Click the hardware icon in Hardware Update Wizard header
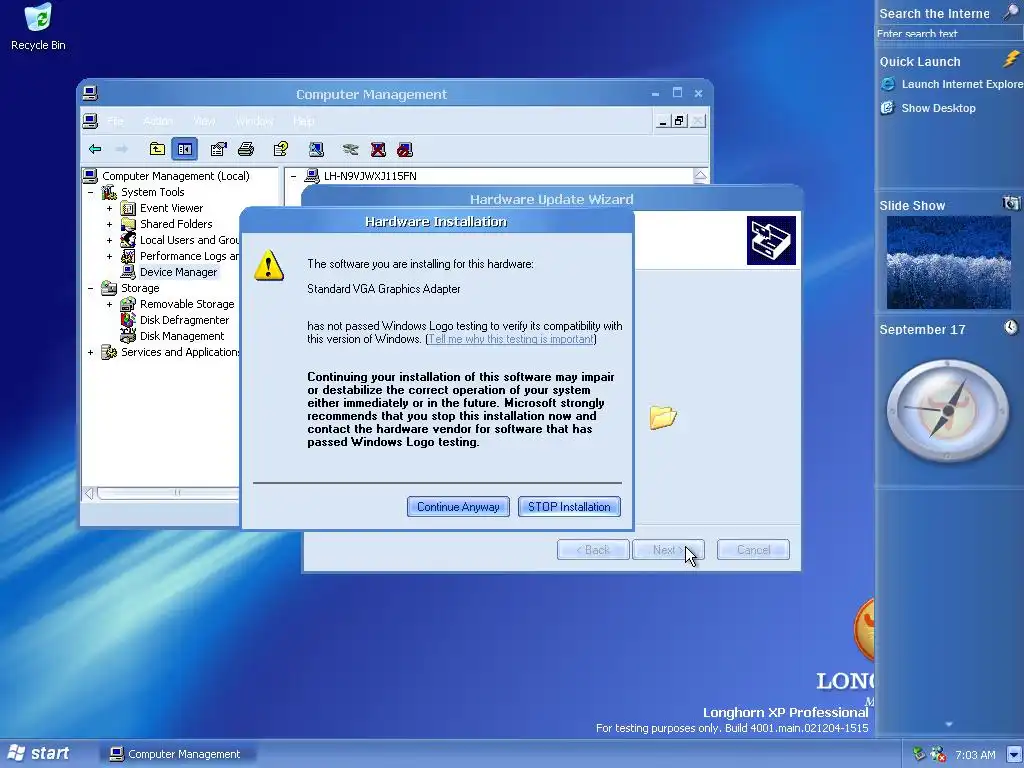The width and height of the screenshot is (1024, 768). click(x=771, y=240)
